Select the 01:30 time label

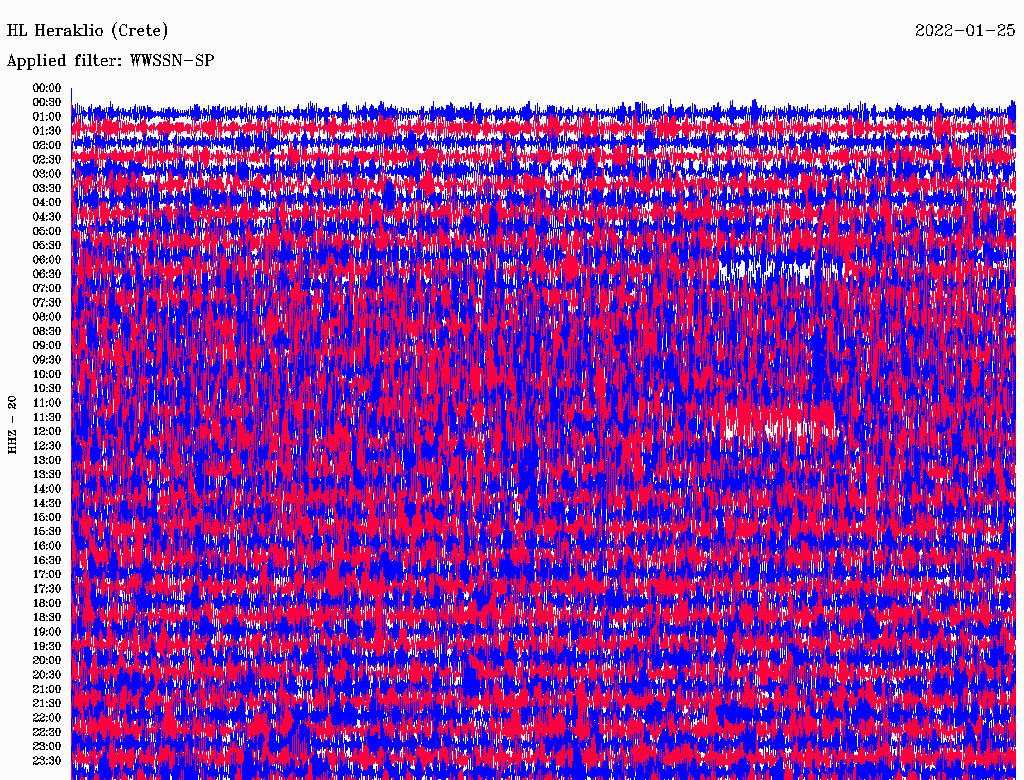(x=47, y=131)
